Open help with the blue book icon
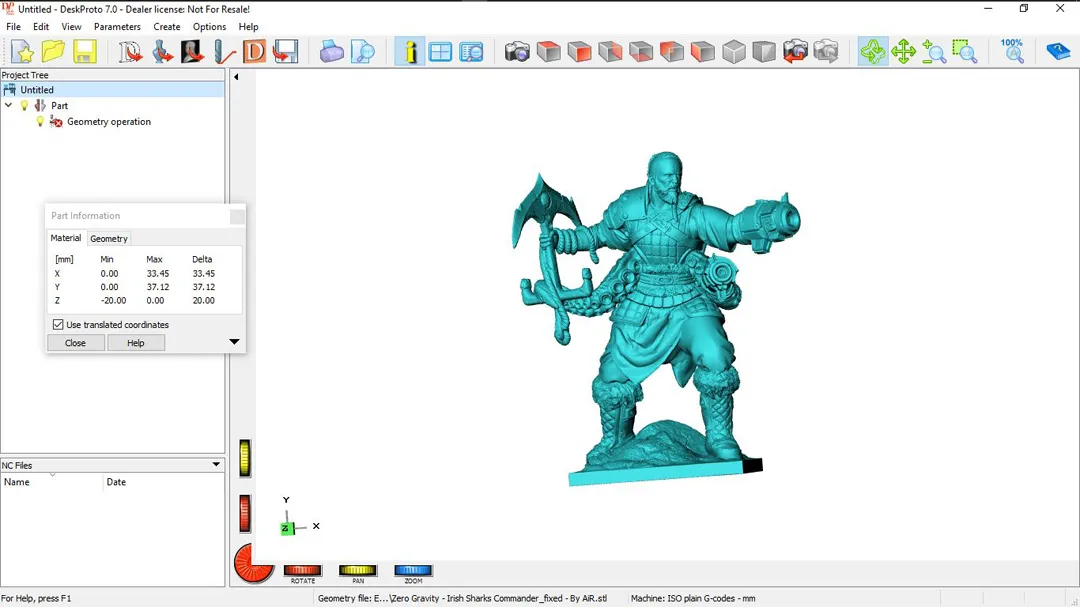Screen dimensions: 1080x607 1058,52
